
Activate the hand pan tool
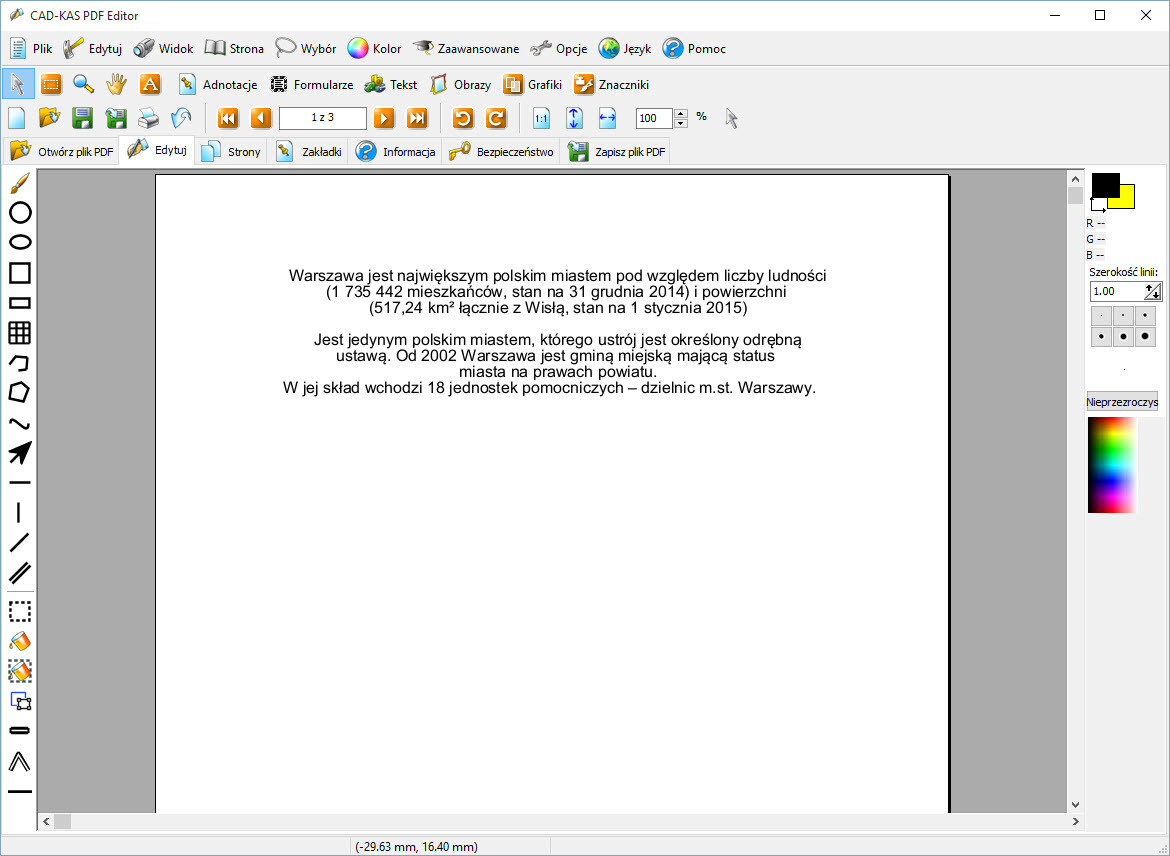(x=116, y=84)
